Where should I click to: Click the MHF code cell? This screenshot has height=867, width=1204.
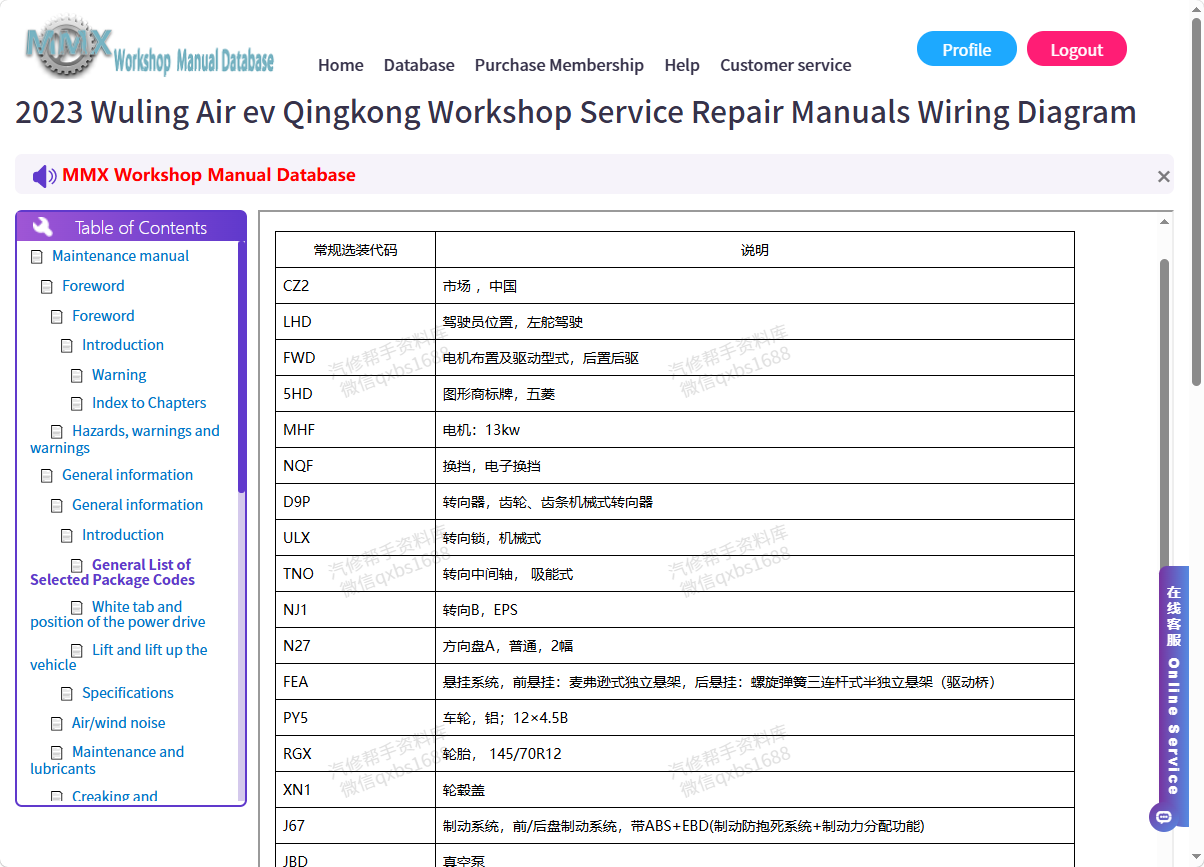point(355,430)
